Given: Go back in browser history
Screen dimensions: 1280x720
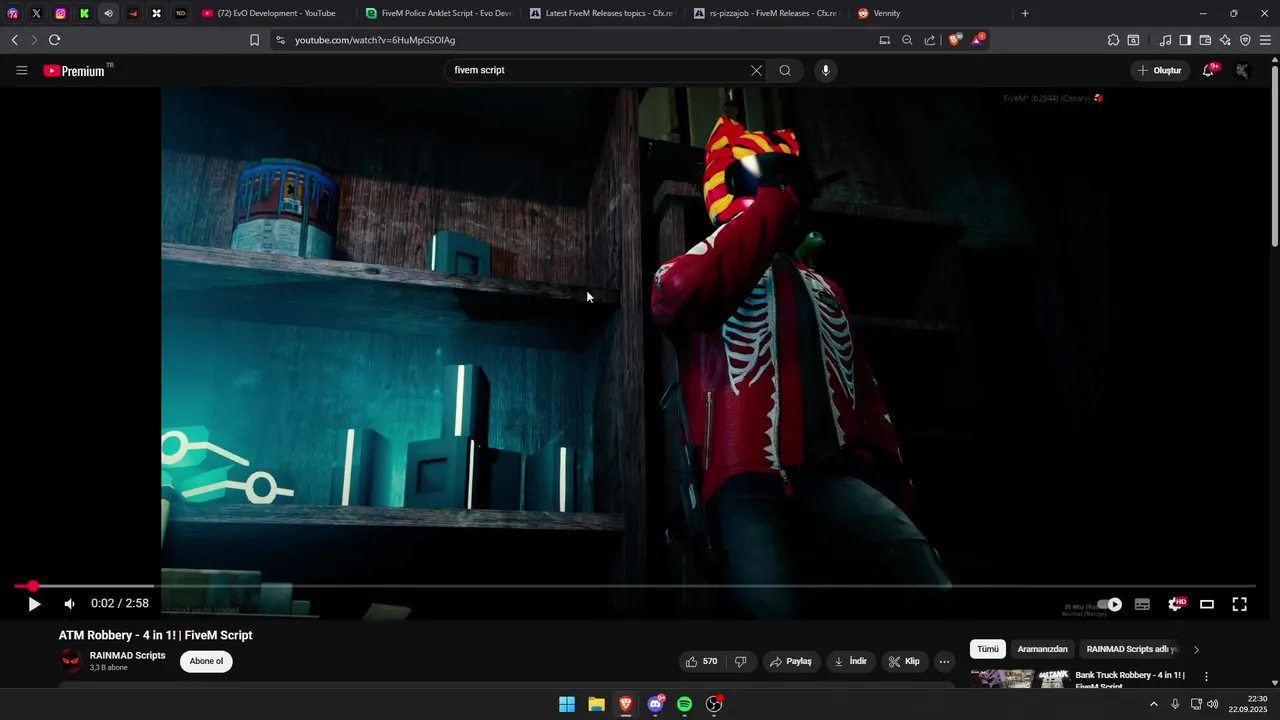Looking at the screenshot, I should (x=14, y=40).
